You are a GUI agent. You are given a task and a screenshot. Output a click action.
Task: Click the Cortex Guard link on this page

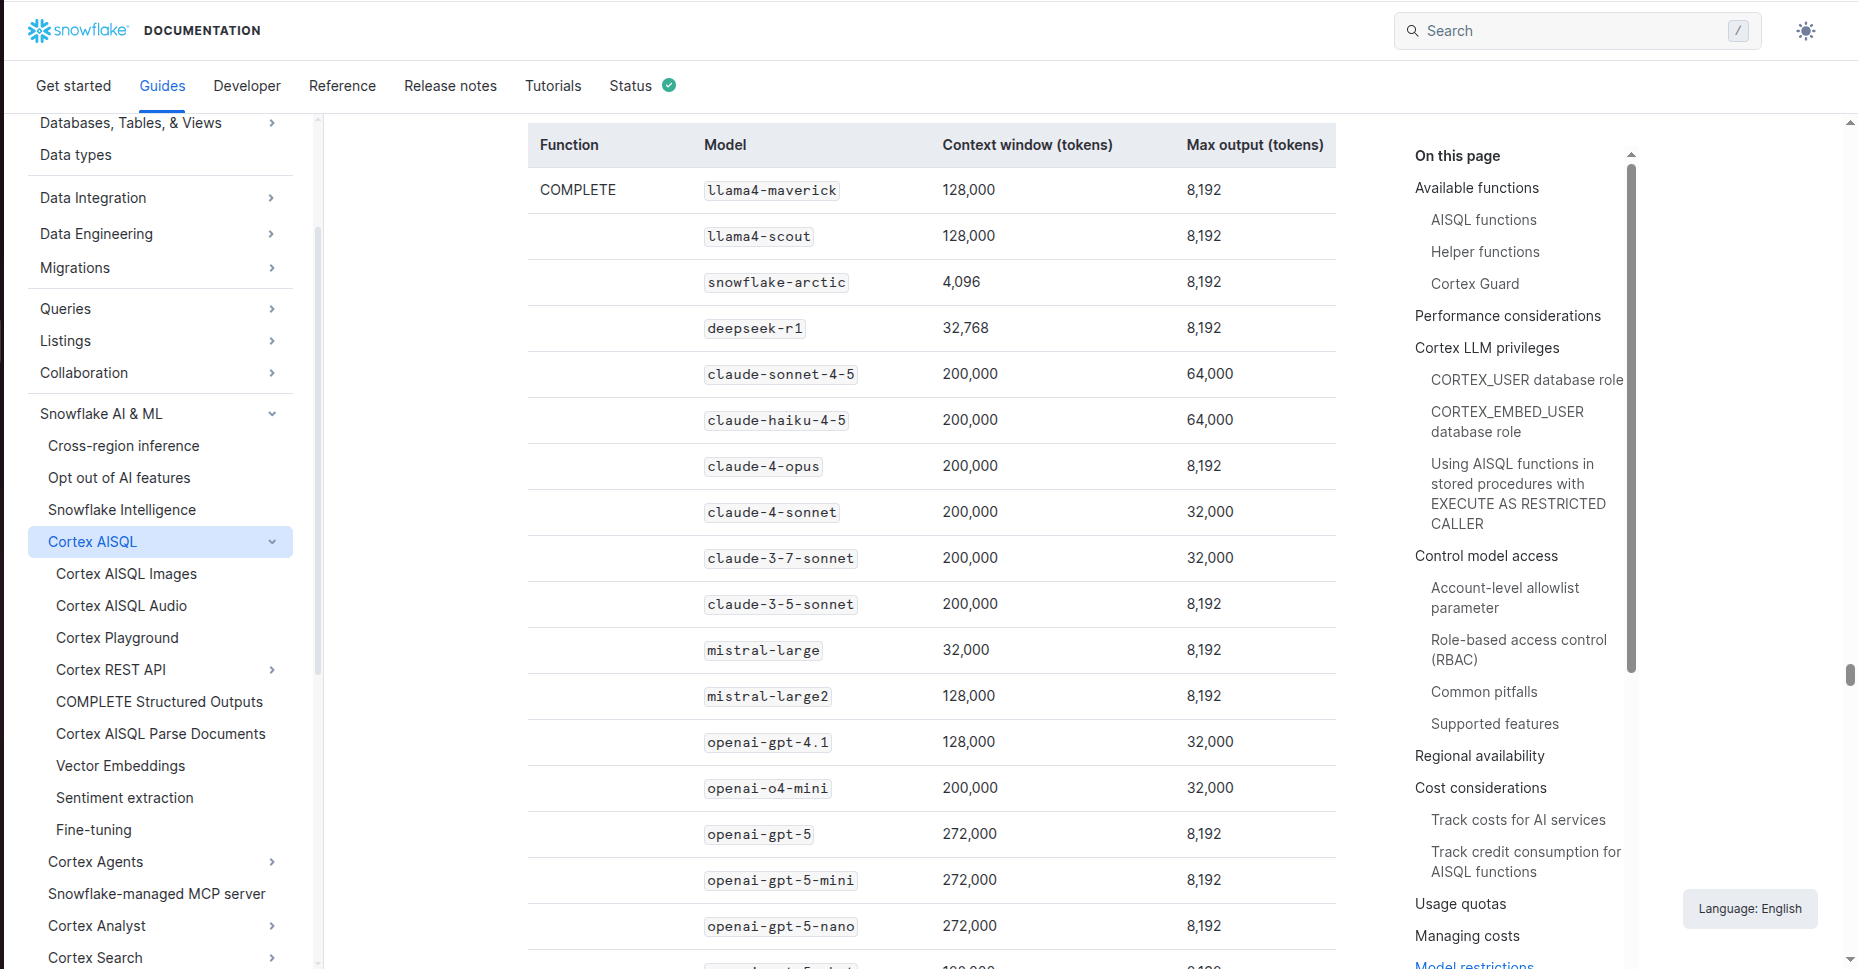click(x=1475, y=283)
